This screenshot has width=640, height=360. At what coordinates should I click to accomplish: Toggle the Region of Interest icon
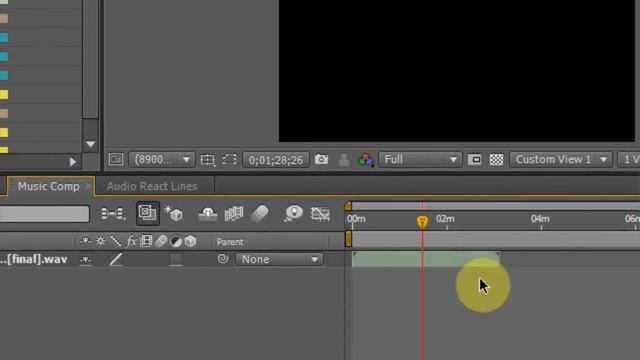474,160
